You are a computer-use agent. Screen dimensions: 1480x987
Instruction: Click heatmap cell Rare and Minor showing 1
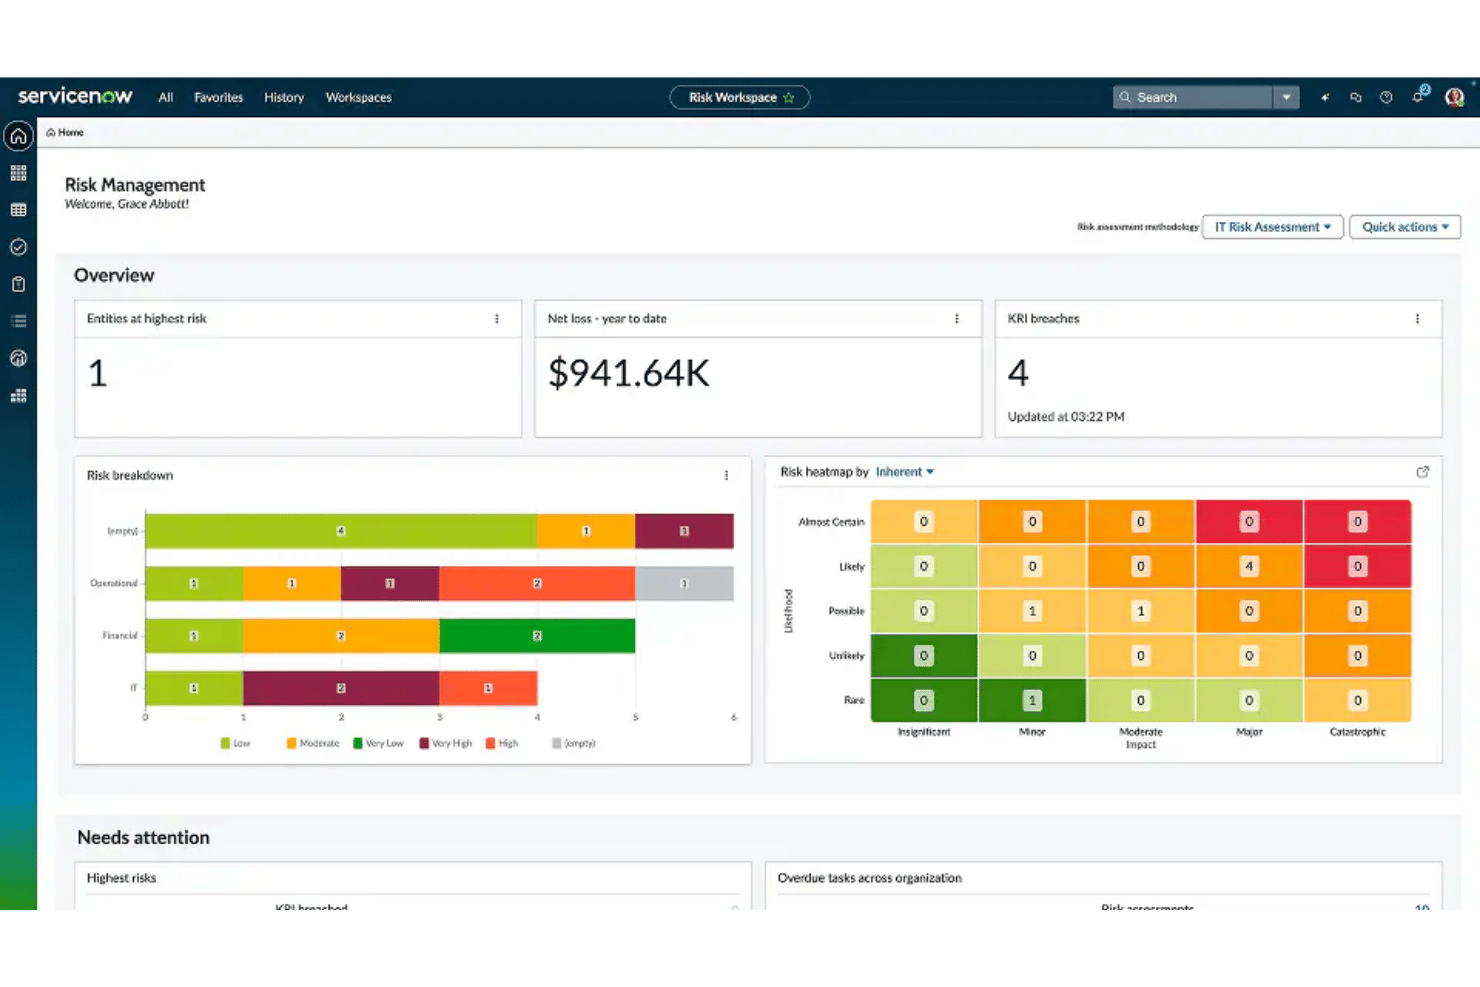[1032, 700]
